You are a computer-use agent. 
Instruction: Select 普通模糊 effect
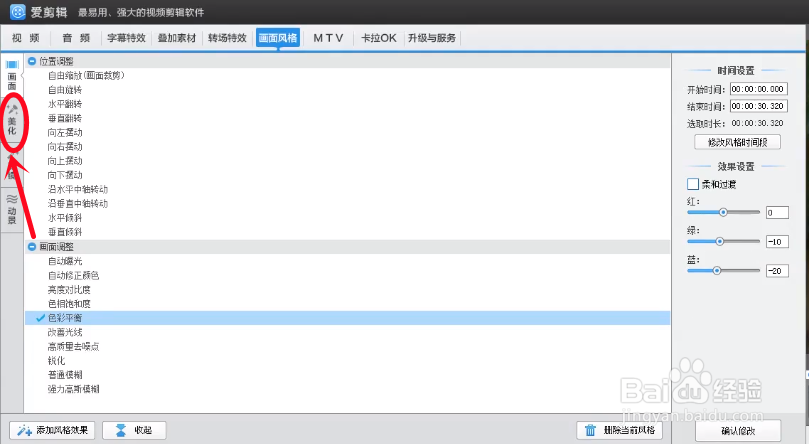coord(65,375)
